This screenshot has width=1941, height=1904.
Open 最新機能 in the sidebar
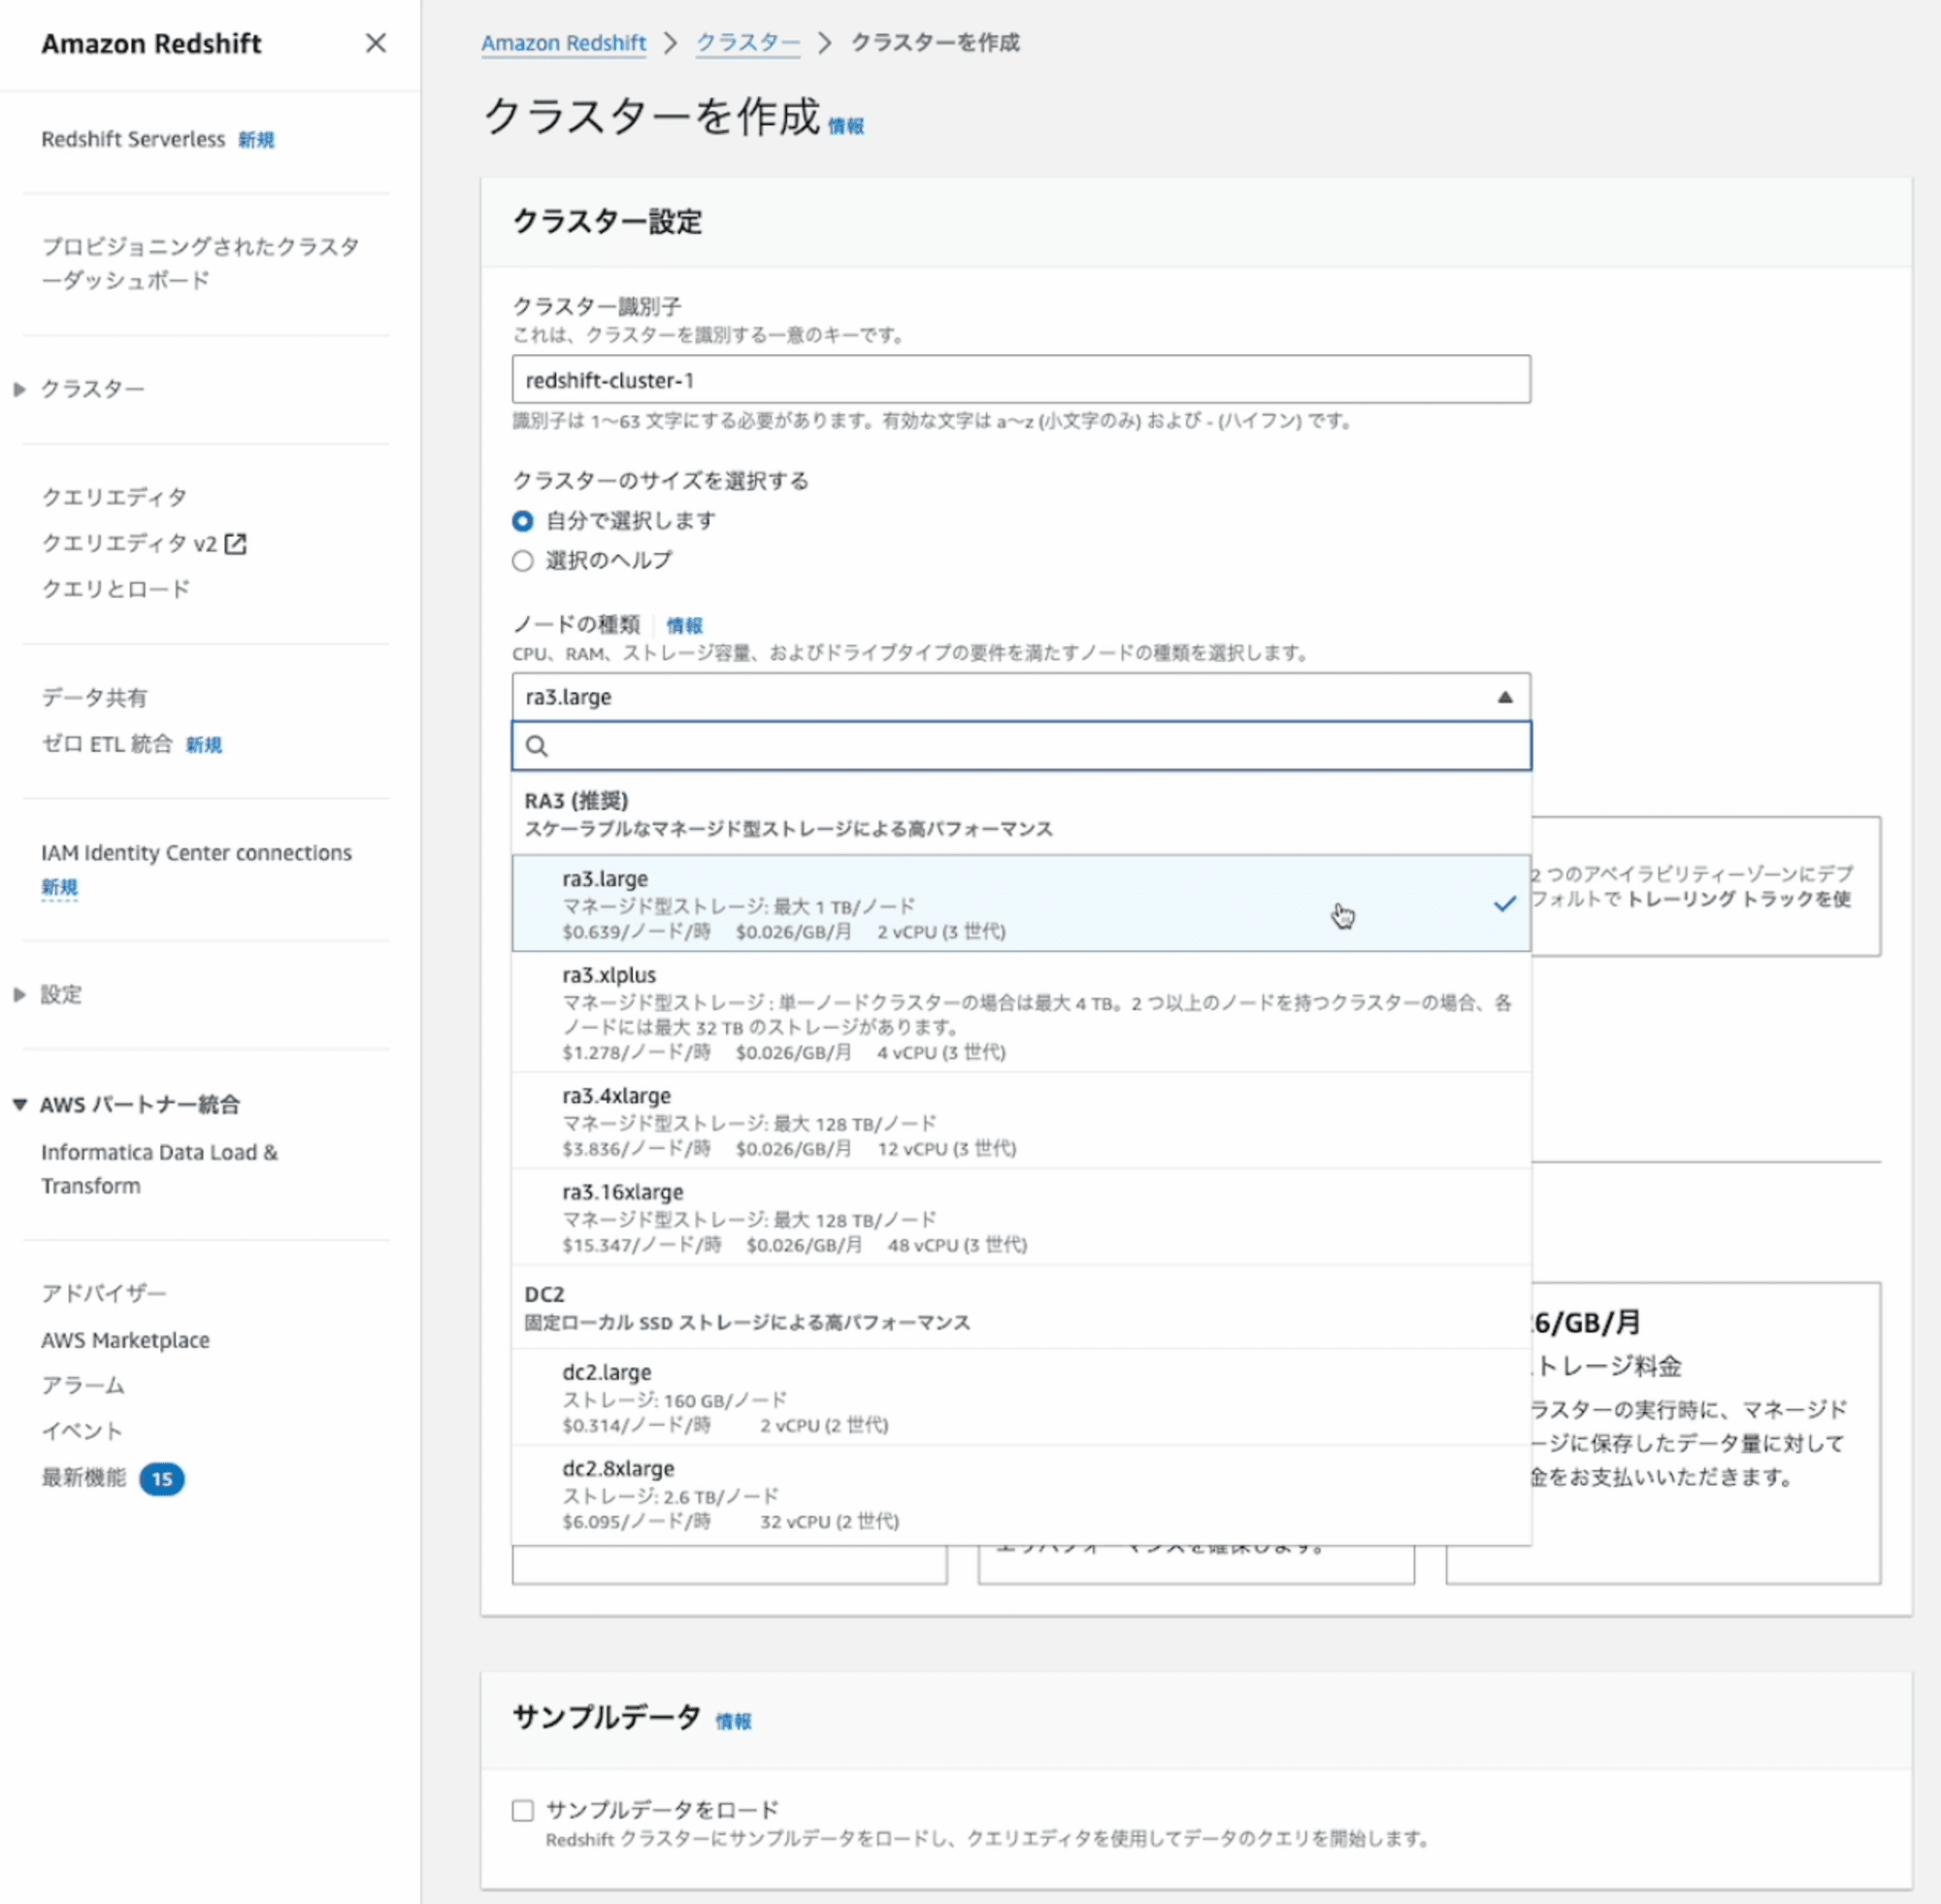tap(84, 1477)
